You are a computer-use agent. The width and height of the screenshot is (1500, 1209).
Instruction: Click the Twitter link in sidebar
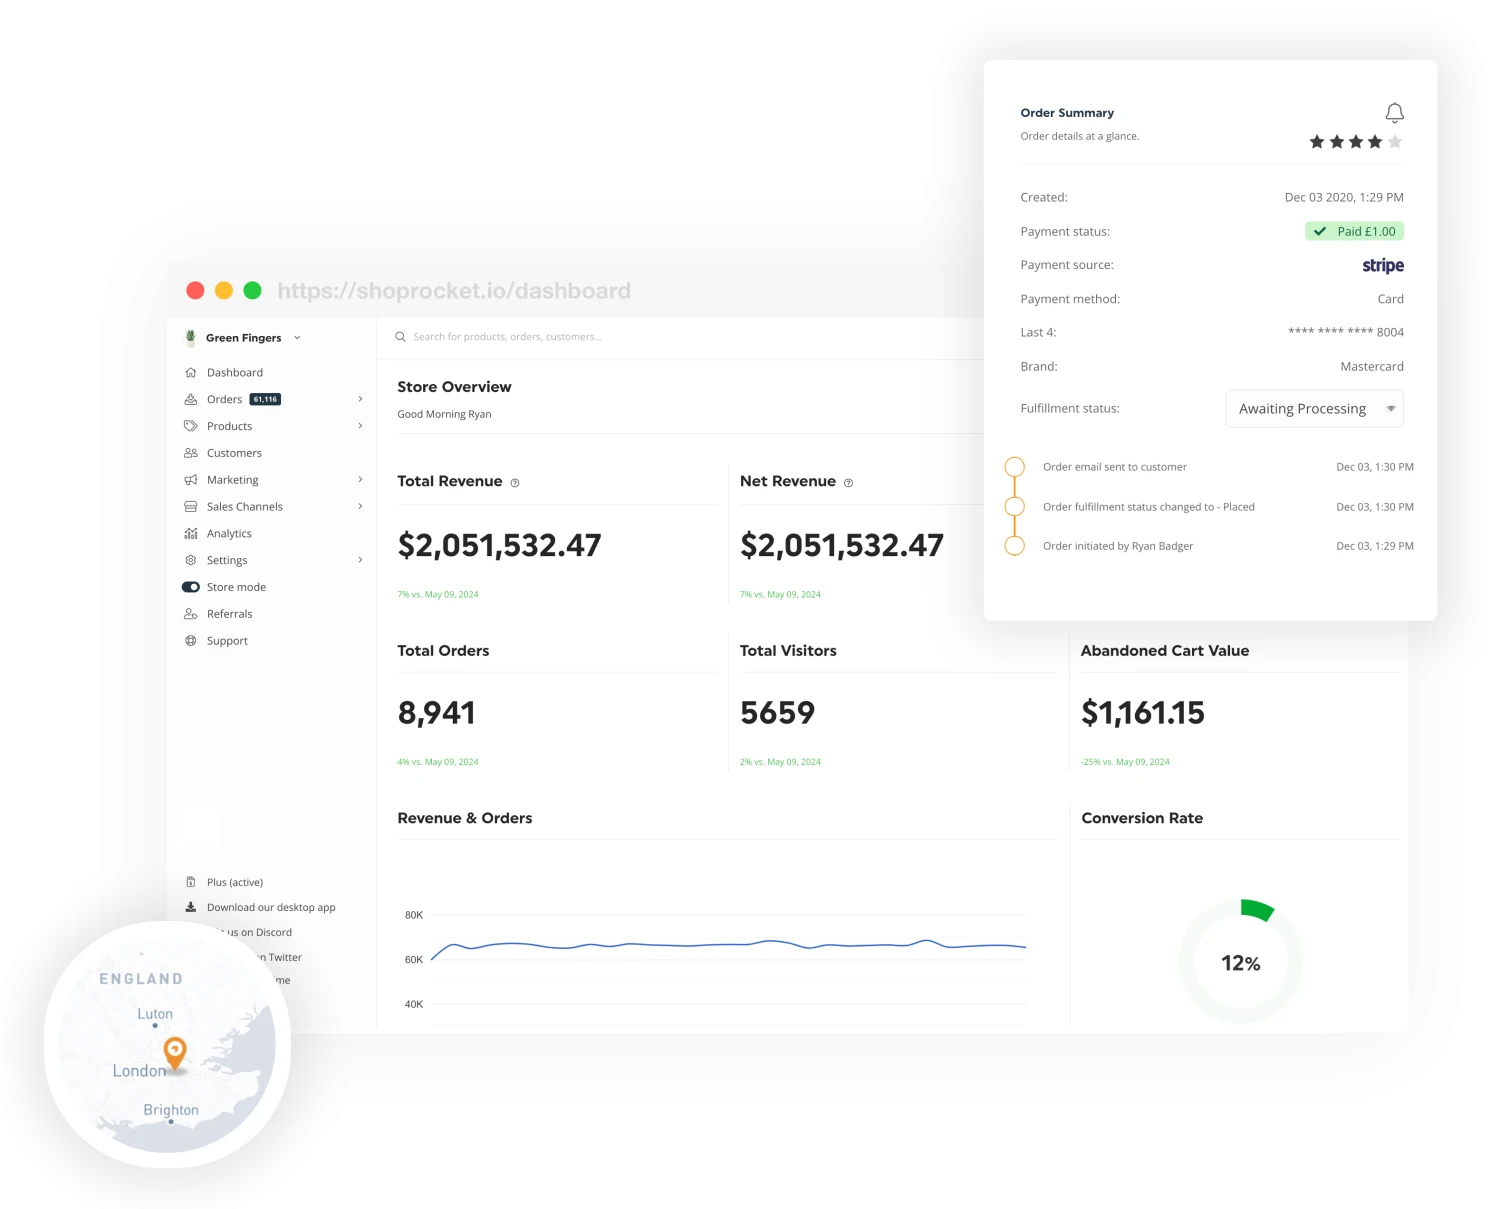(x=281, y=957)
